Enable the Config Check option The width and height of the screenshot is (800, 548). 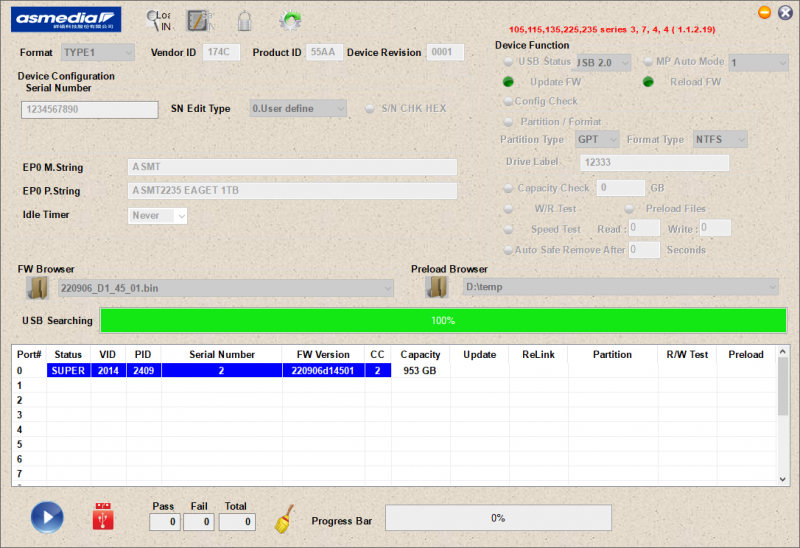click(508, 101)
